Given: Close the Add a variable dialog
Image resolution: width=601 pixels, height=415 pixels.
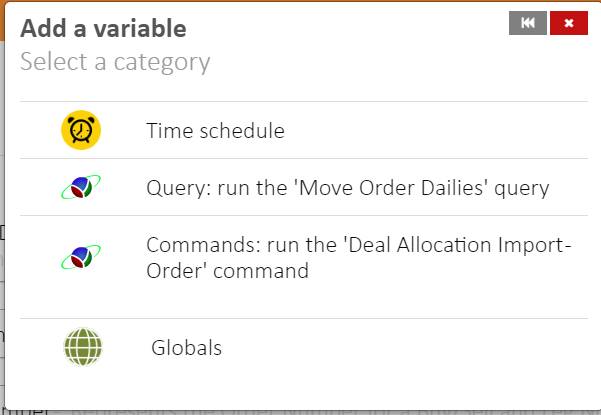Looking at the screenshot, I should (x=568, y=24).
